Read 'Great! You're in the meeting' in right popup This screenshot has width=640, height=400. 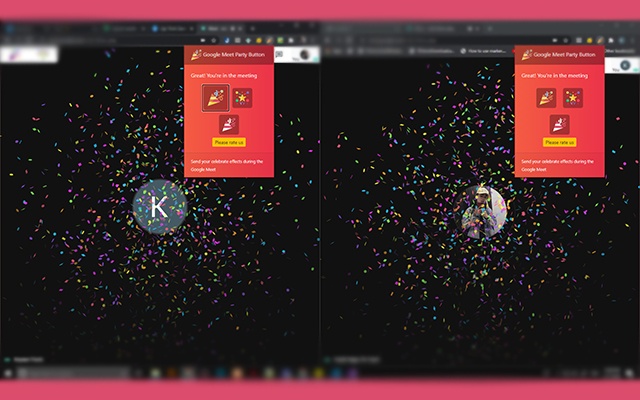tap(554, 76)
